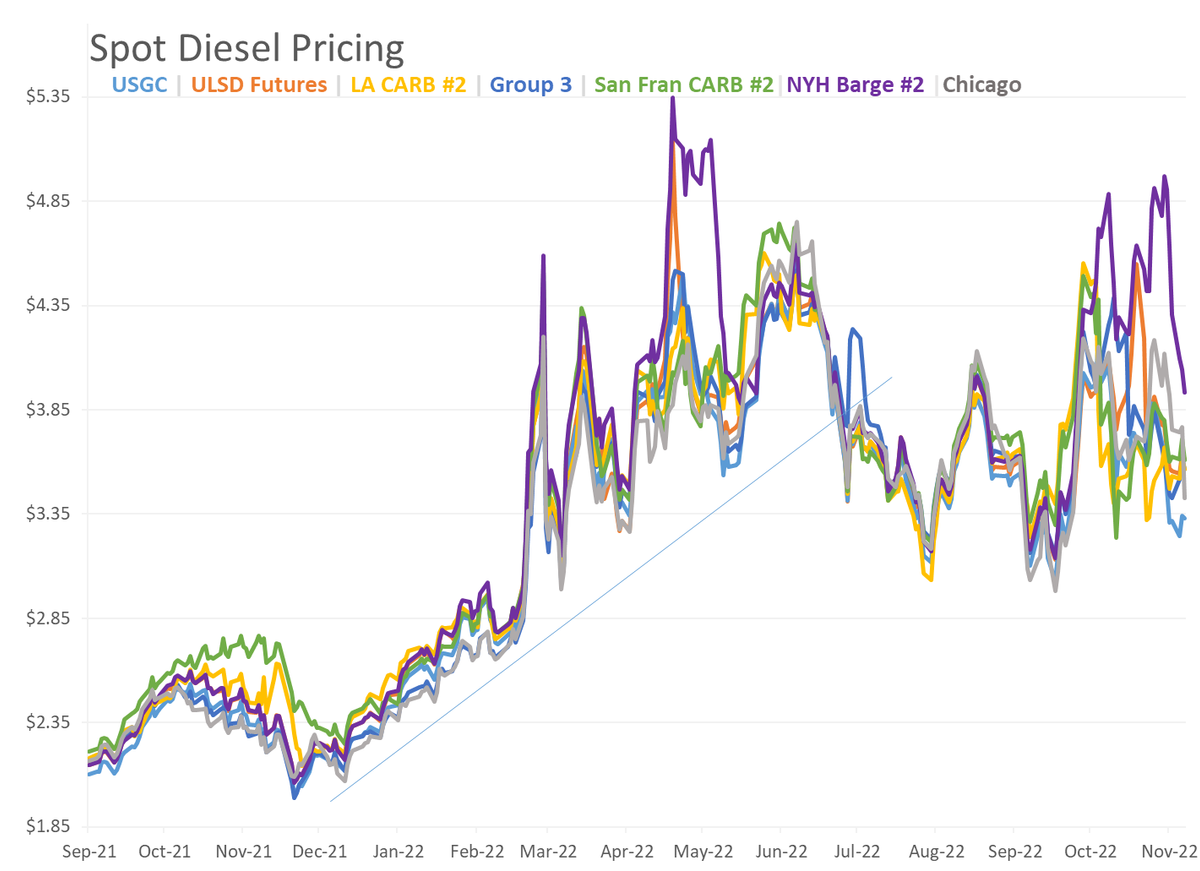Click the Oct-21 x-axis label
The width and height of the screenshot is (1200, 871).
coord(164,852)
